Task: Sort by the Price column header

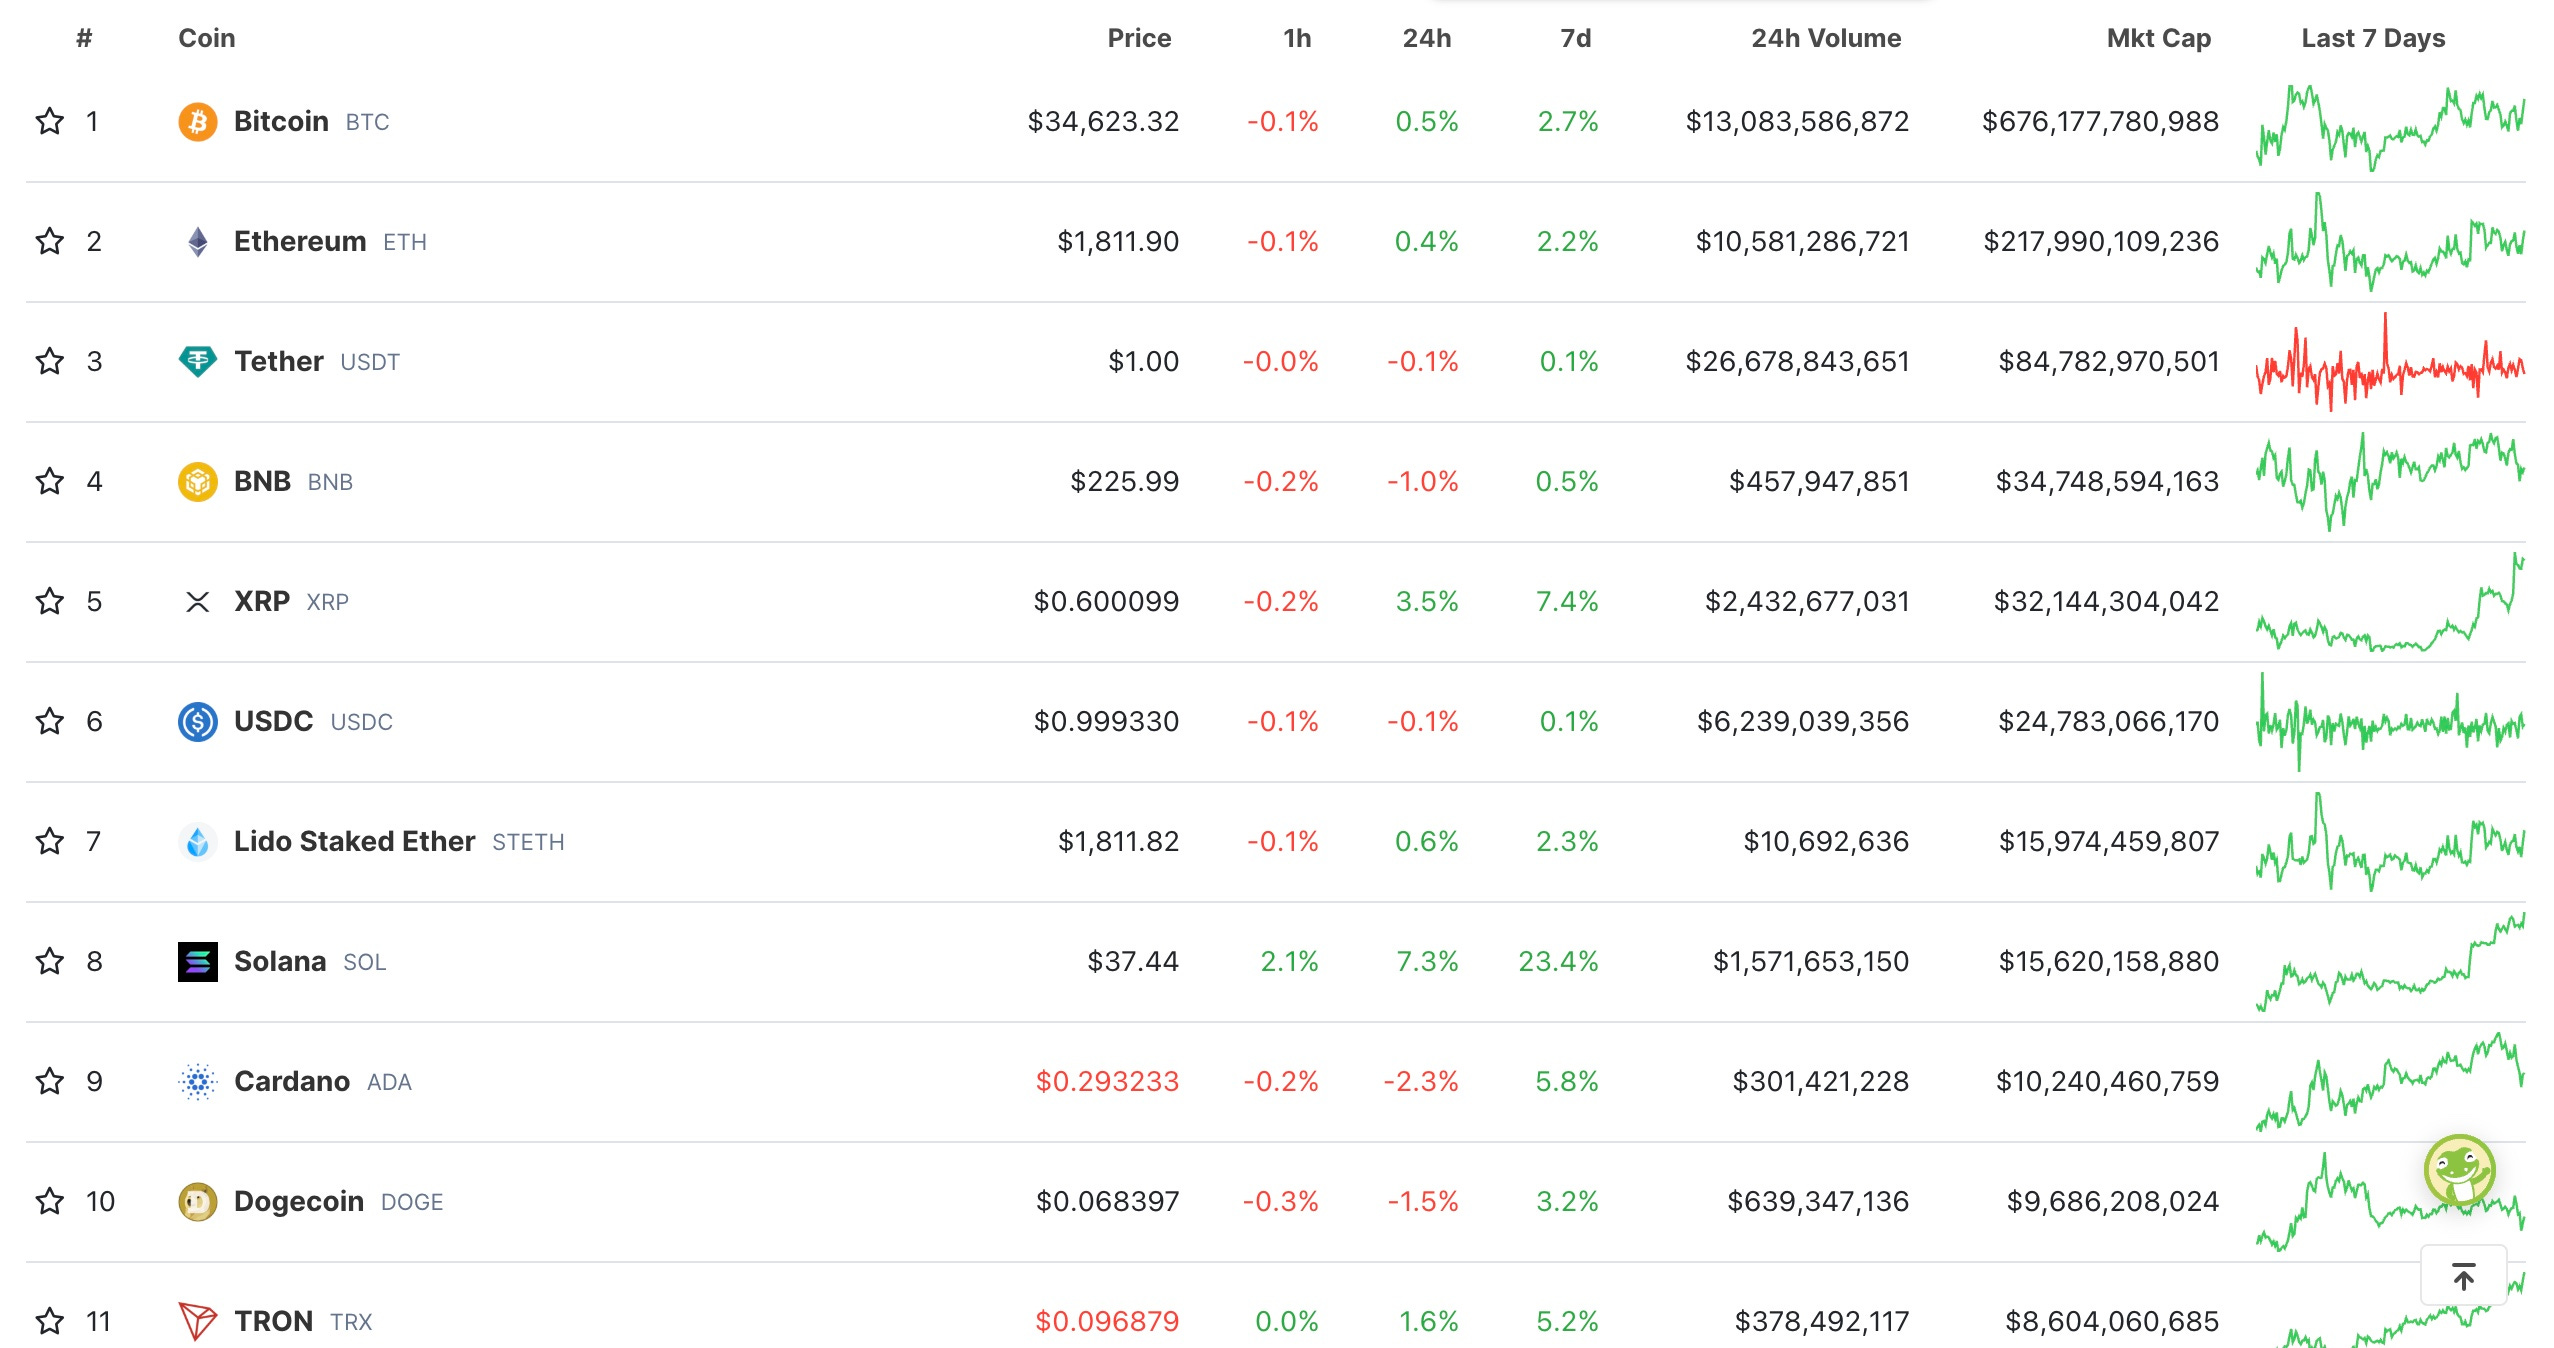Action: click(x=1139, y=38)
